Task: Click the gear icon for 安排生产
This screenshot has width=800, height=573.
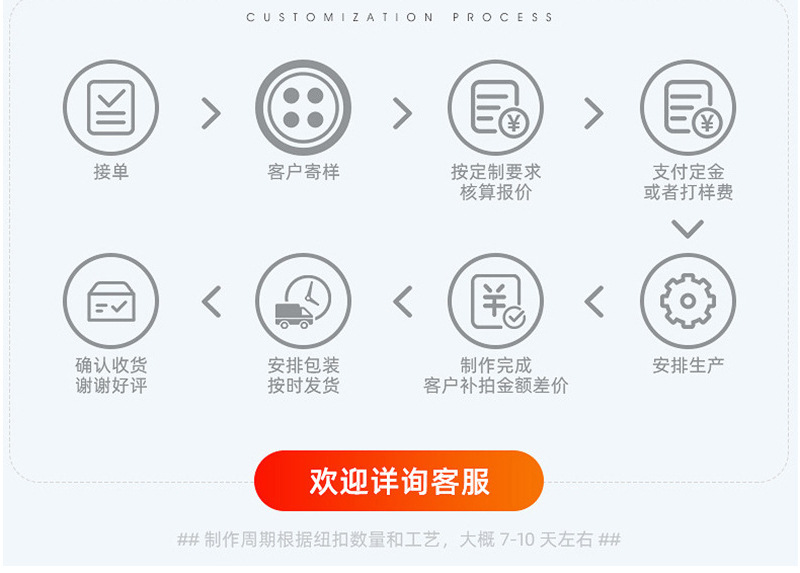Action: tap(688, 301)
